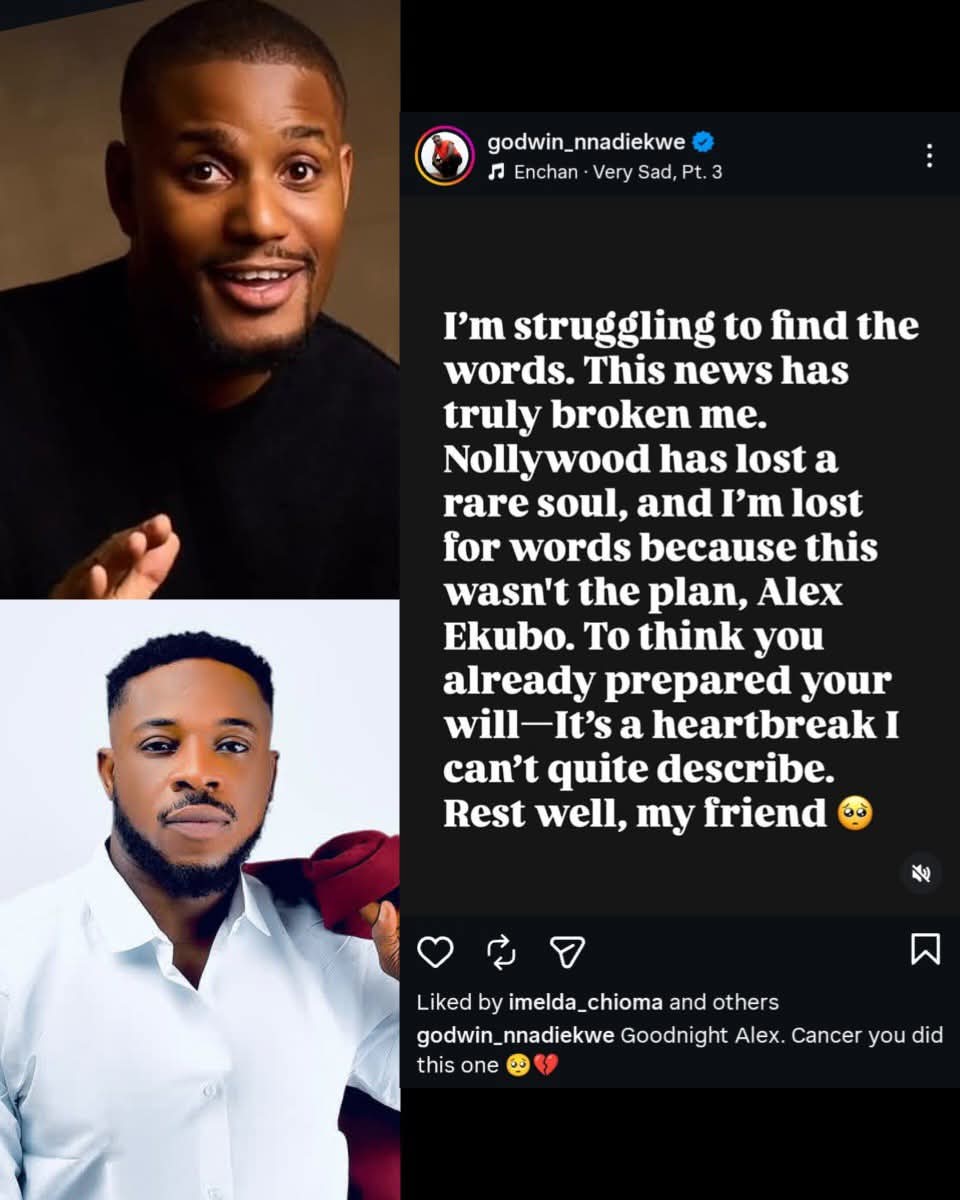Open the Enchan Very Sad, Pt. 3 audio
960x1200 pixels.
tap(617, 172)
